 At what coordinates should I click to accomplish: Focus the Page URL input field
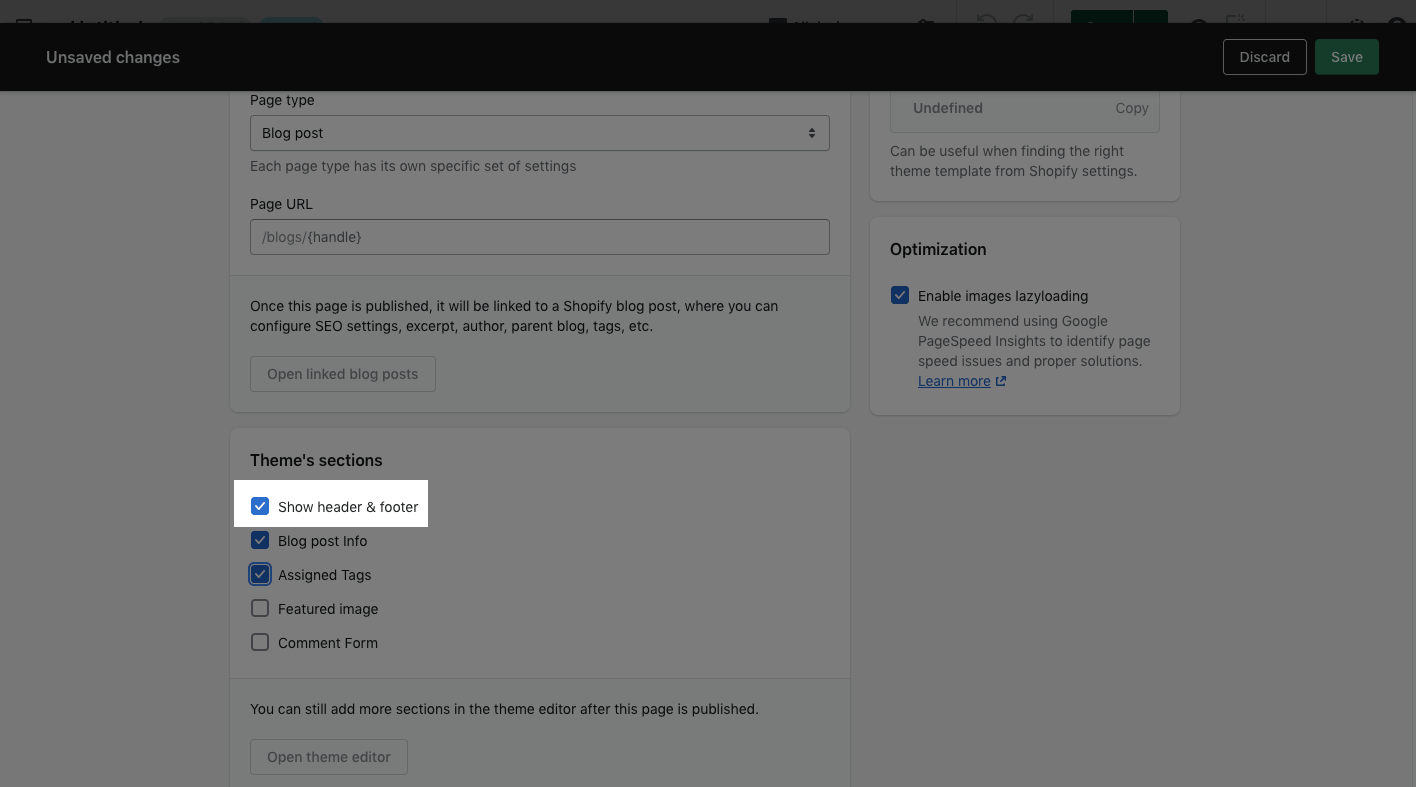click(539, 237)
